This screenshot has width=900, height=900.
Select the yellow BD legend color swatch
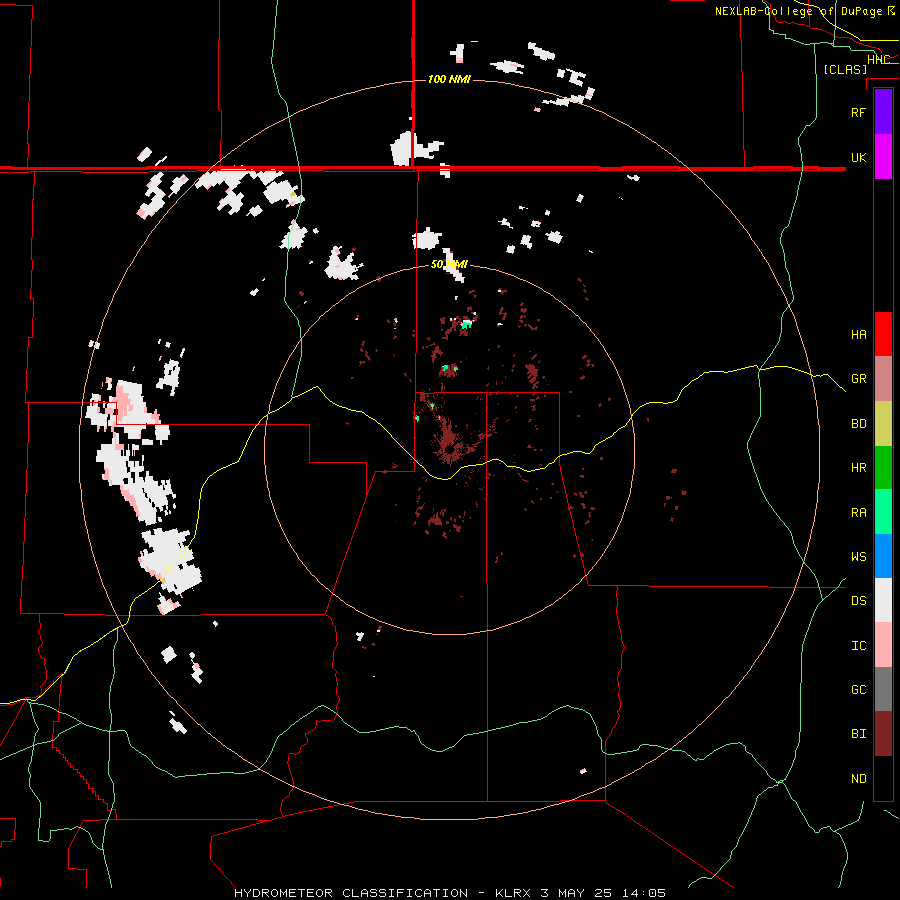pyautogui.click(x=883, y=423)
